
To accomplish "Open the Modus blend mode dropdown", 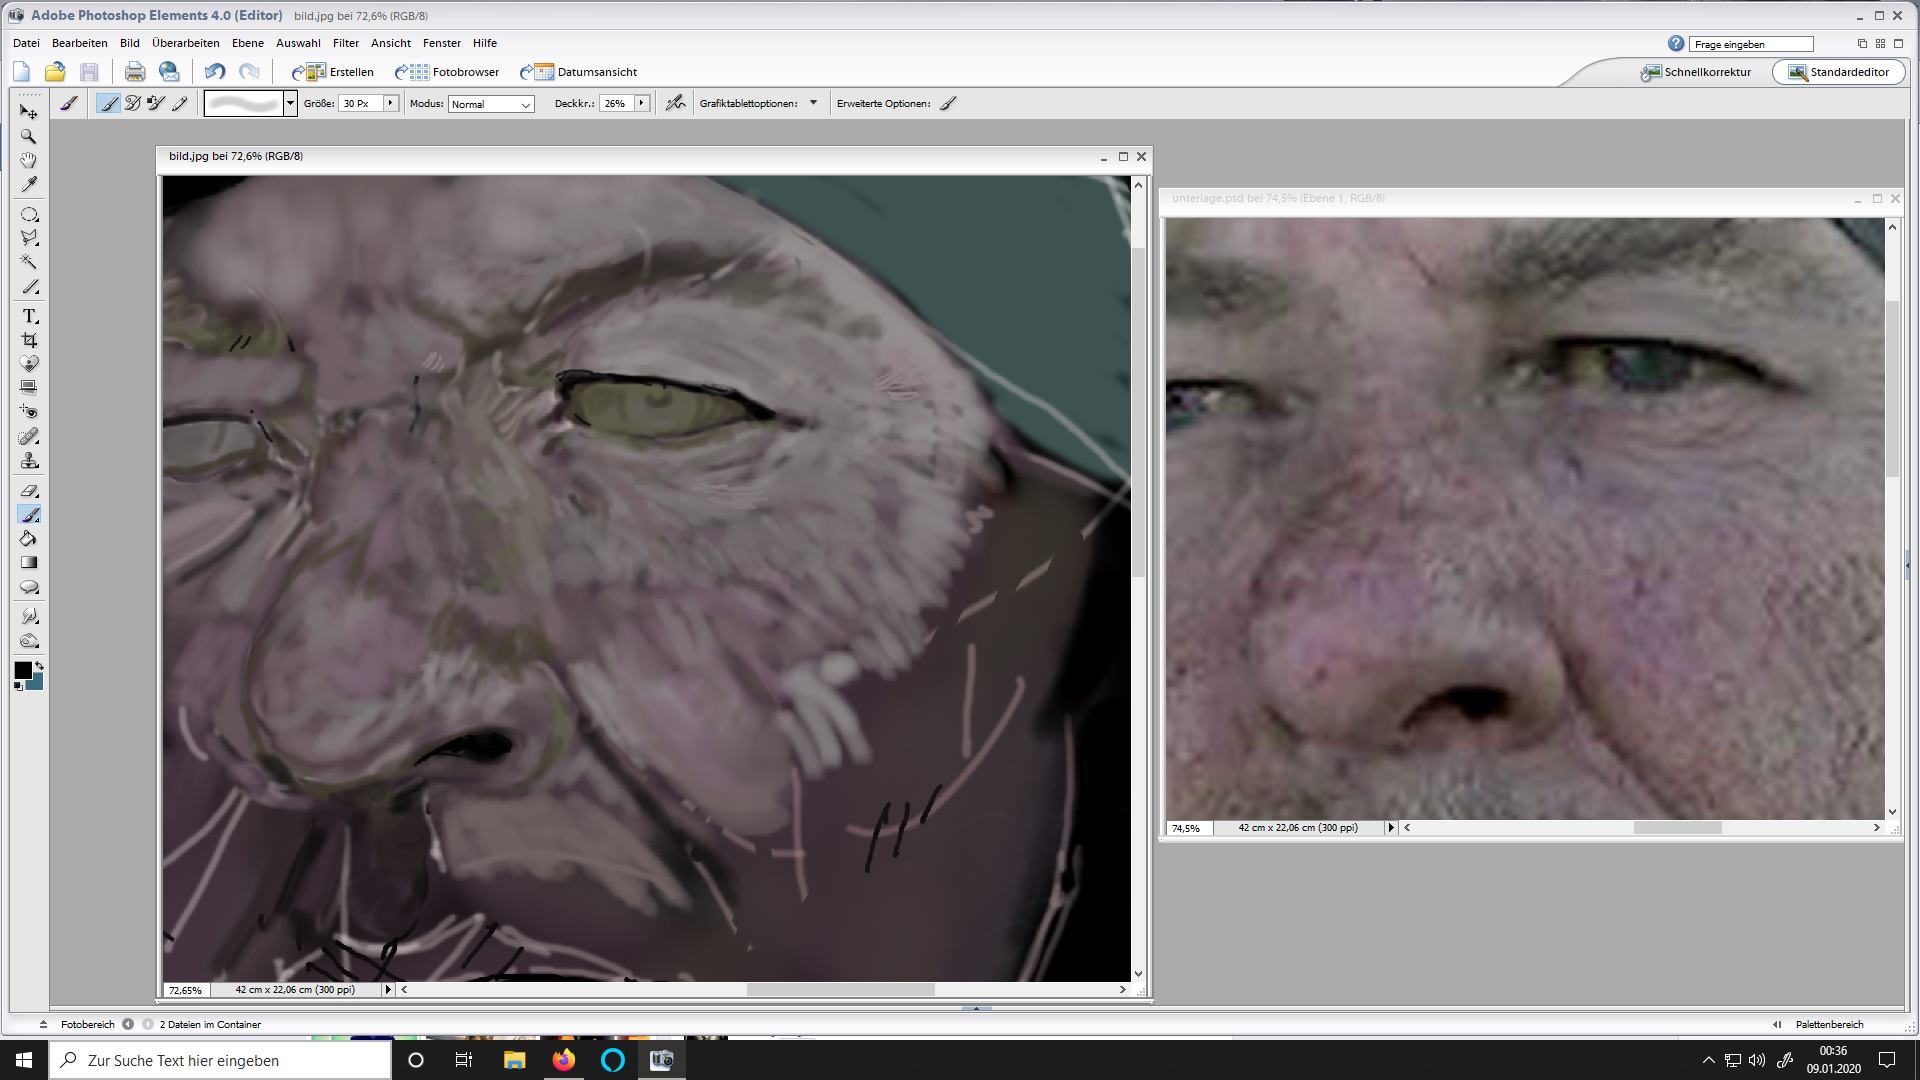I will coord(491,104).
